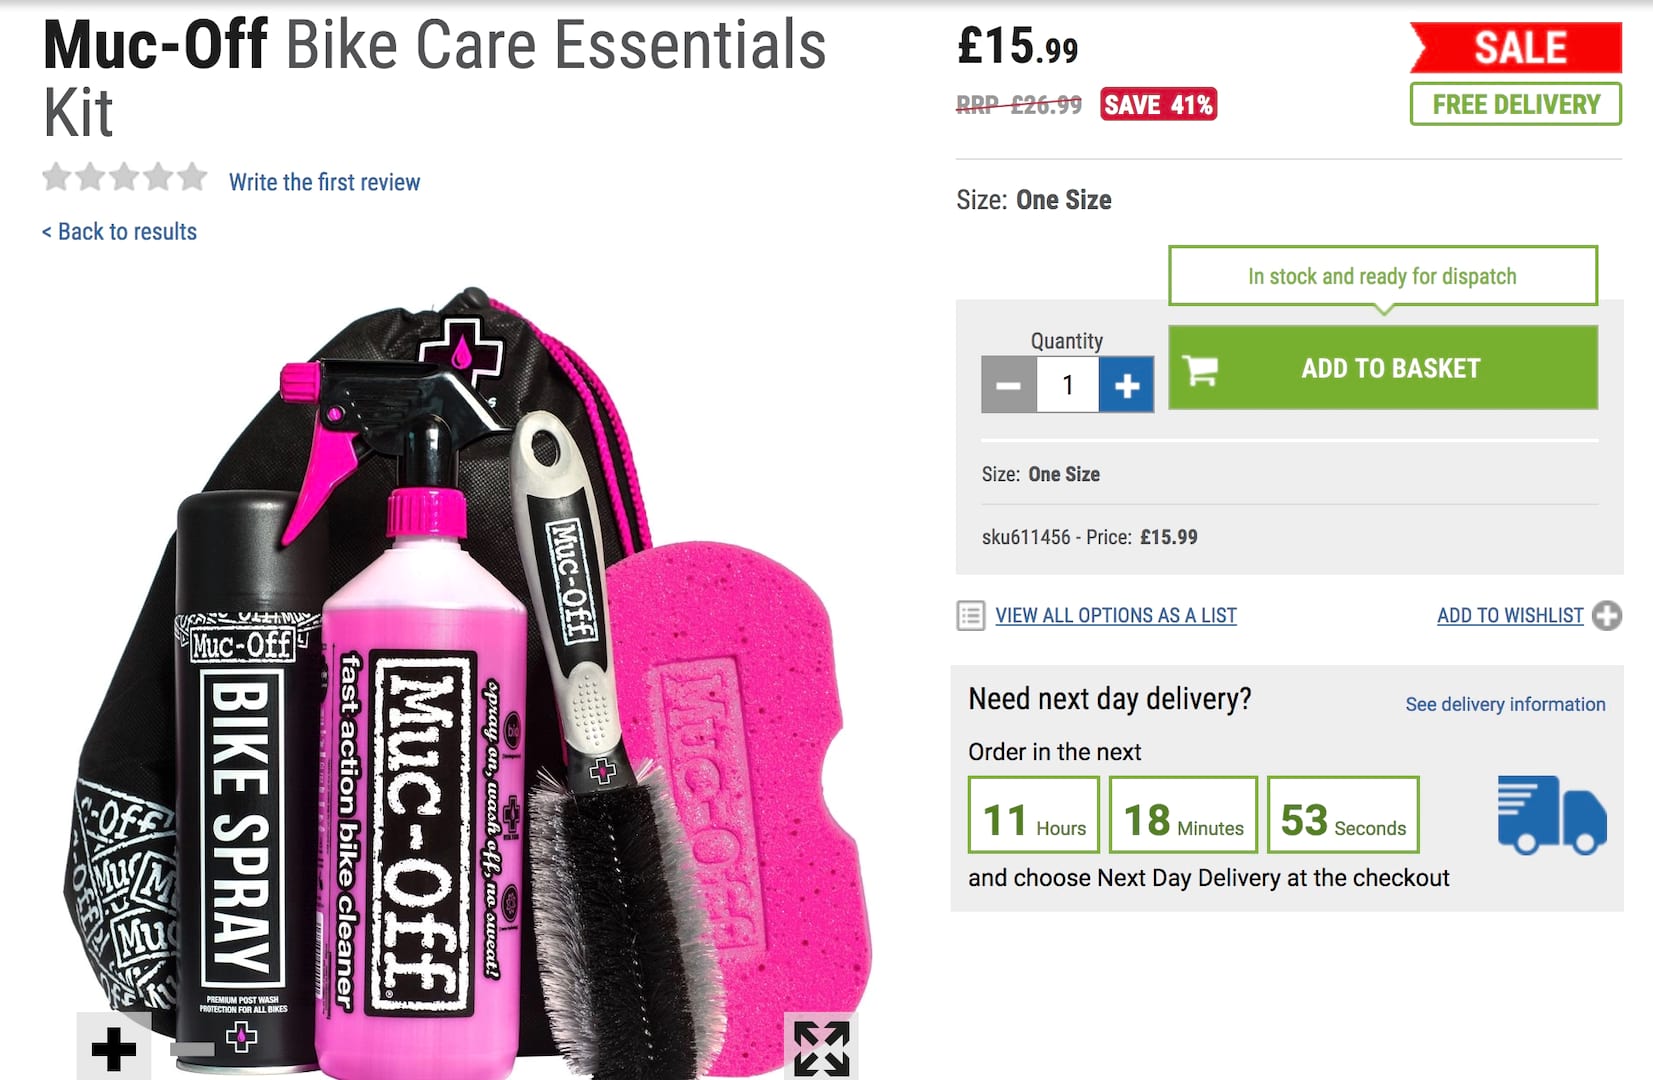This screenshot has height=1080, width=1653.
Task: Click the list view options icon
Action: 970,616
